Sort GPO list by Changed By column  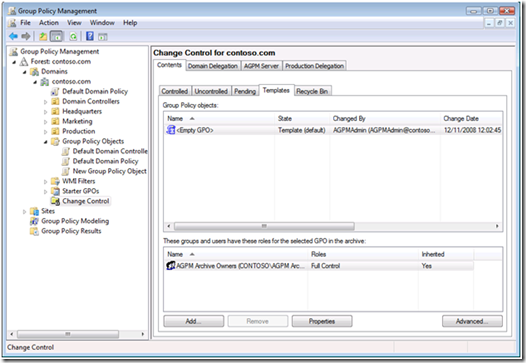coord(385,118)
